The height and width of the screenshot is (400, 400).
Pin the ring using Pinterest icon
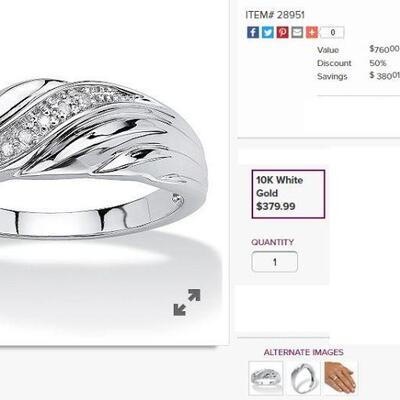(282, 32)
